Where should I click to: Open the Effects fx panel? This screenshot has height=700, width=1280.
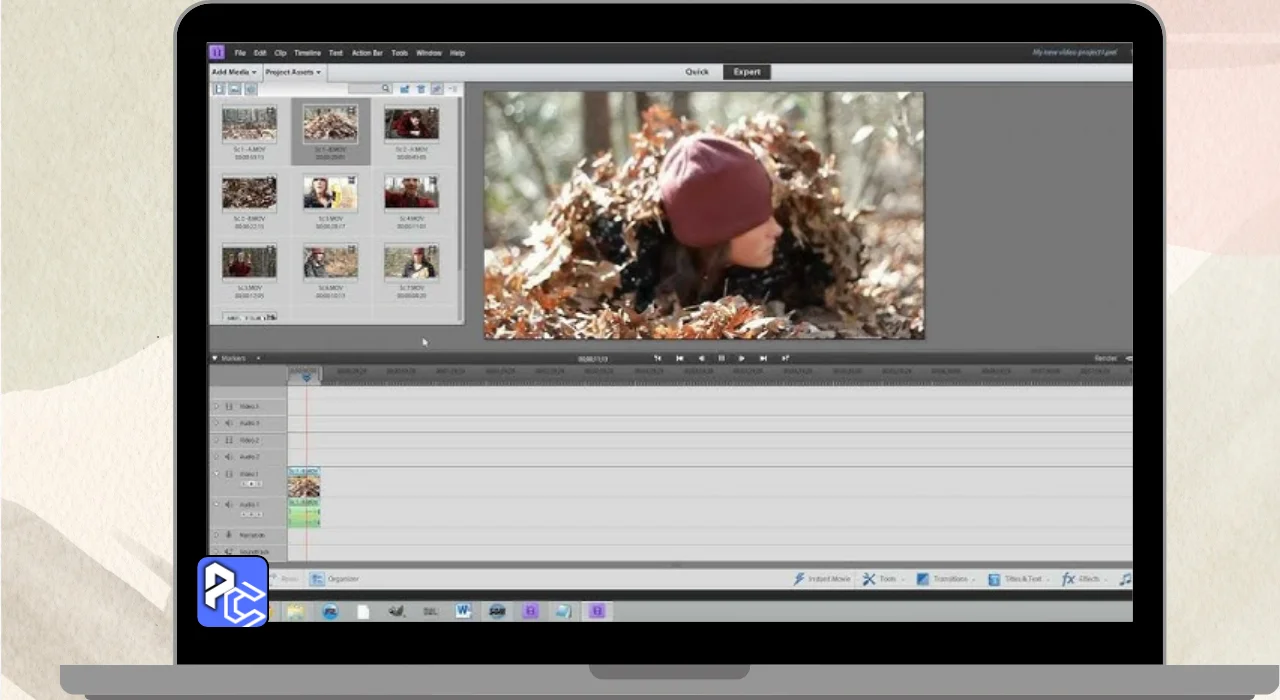point(1069,579)
